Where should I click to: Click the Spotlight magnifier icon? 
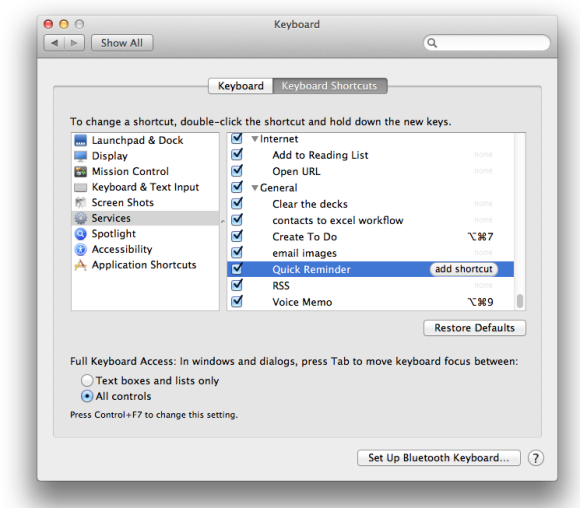pos(80,234)
